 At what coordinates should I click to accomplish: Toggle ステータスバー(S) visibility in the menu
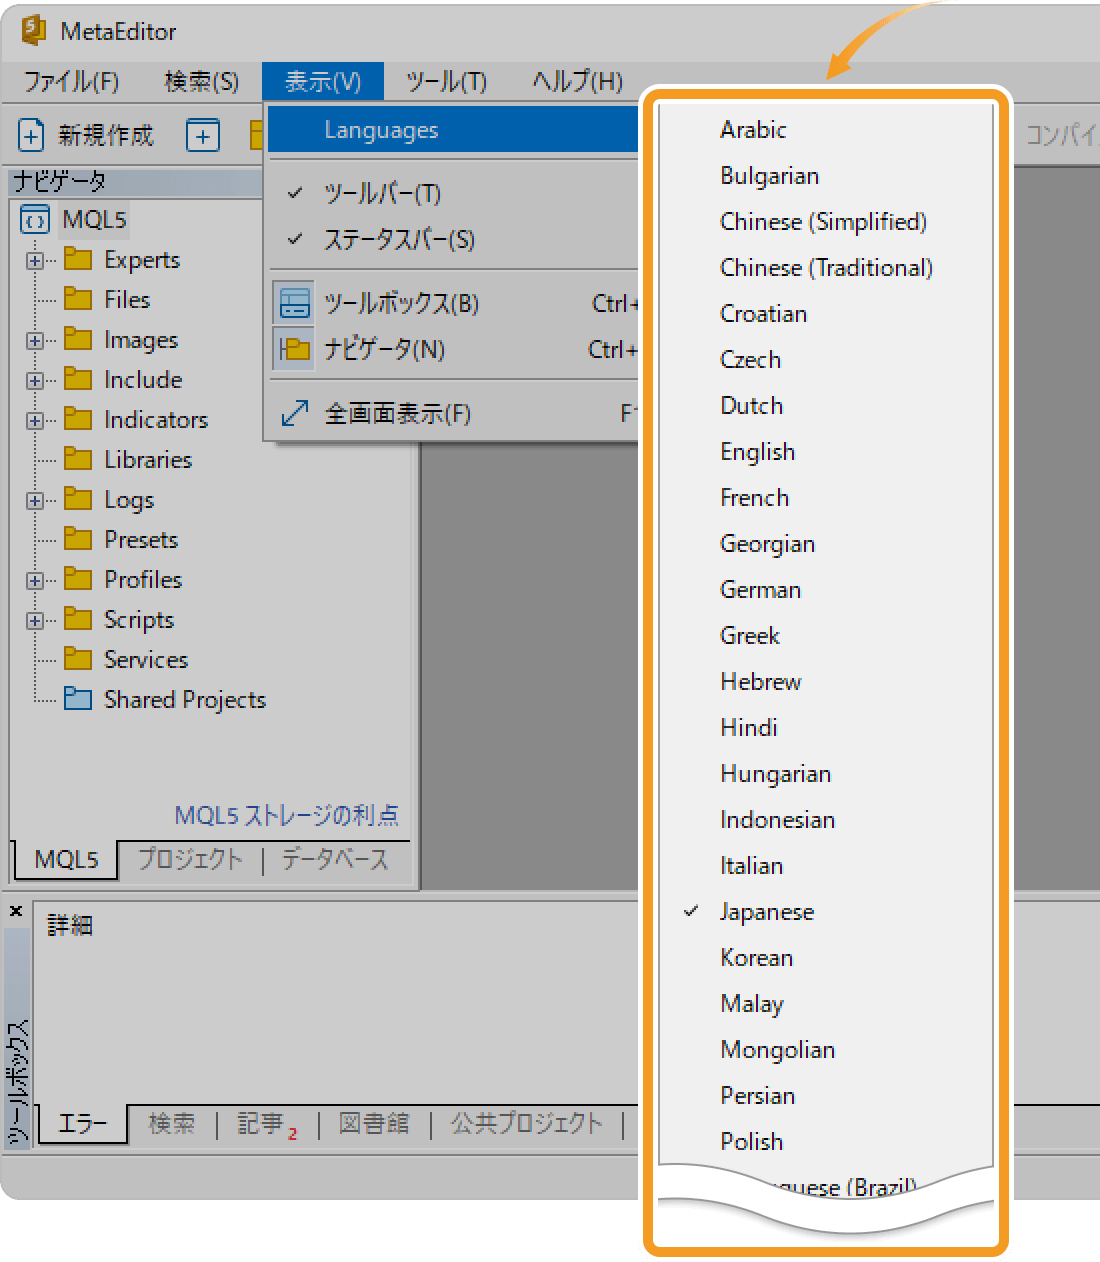click(x=452, y=239)
